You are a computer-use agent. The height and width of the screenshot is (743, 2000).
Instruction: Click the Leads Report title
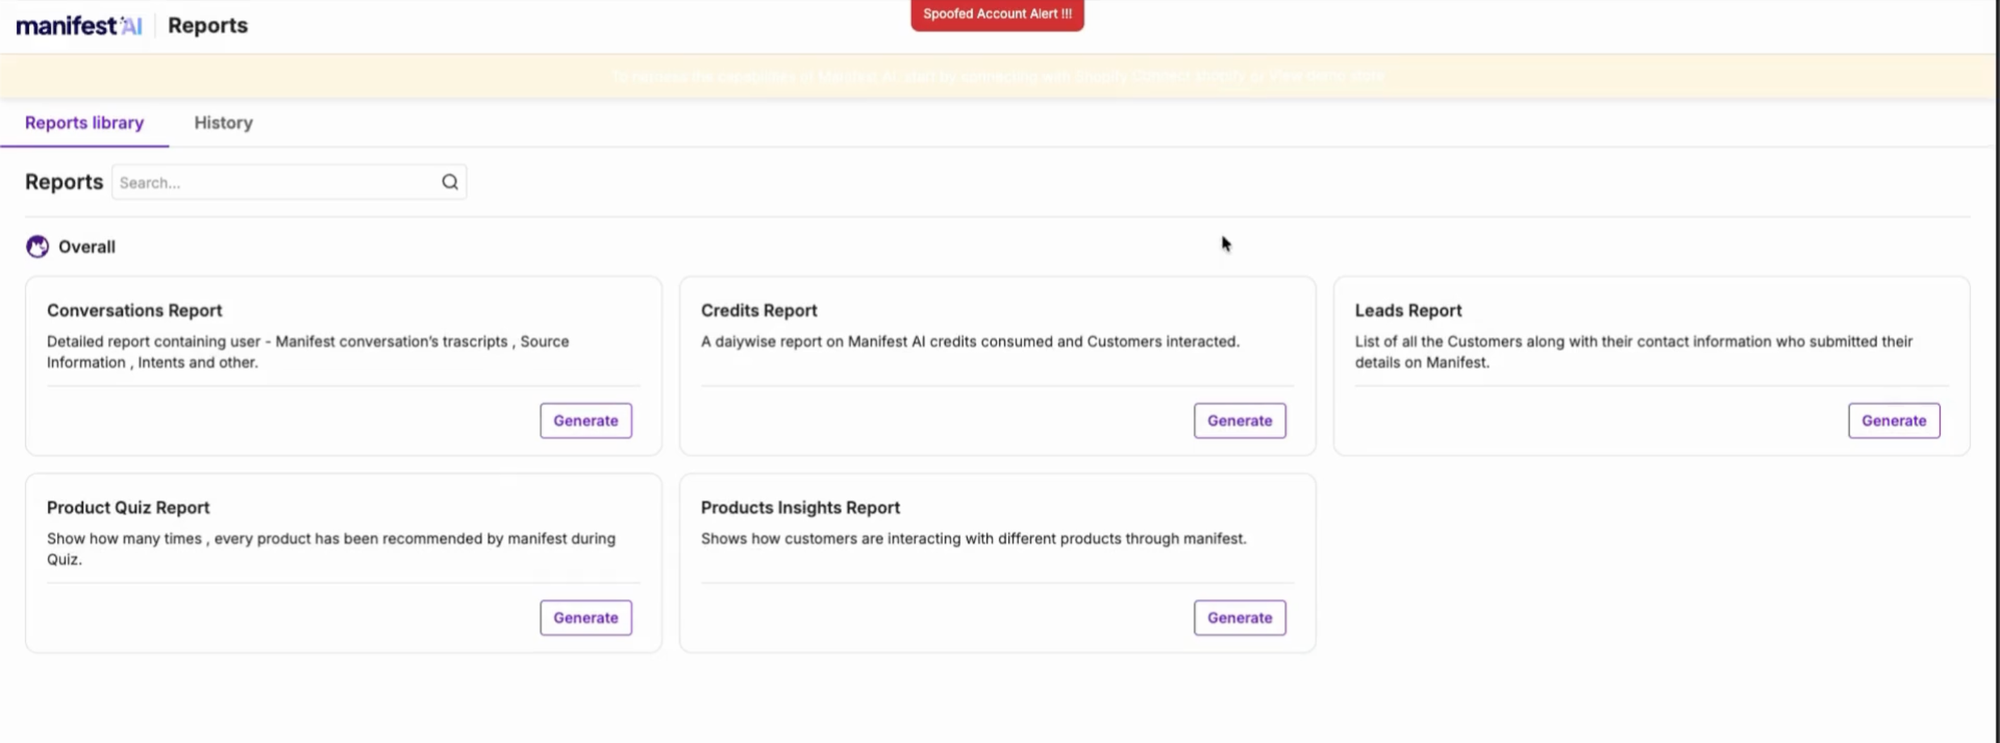[1408, 310]
